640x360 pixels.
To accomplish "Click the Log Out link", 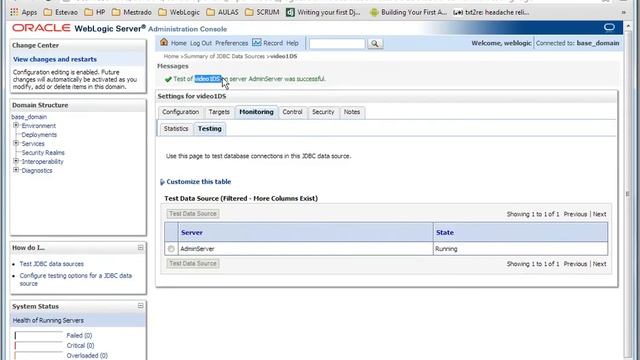I will pyautogui.click(x=201, y=43).
